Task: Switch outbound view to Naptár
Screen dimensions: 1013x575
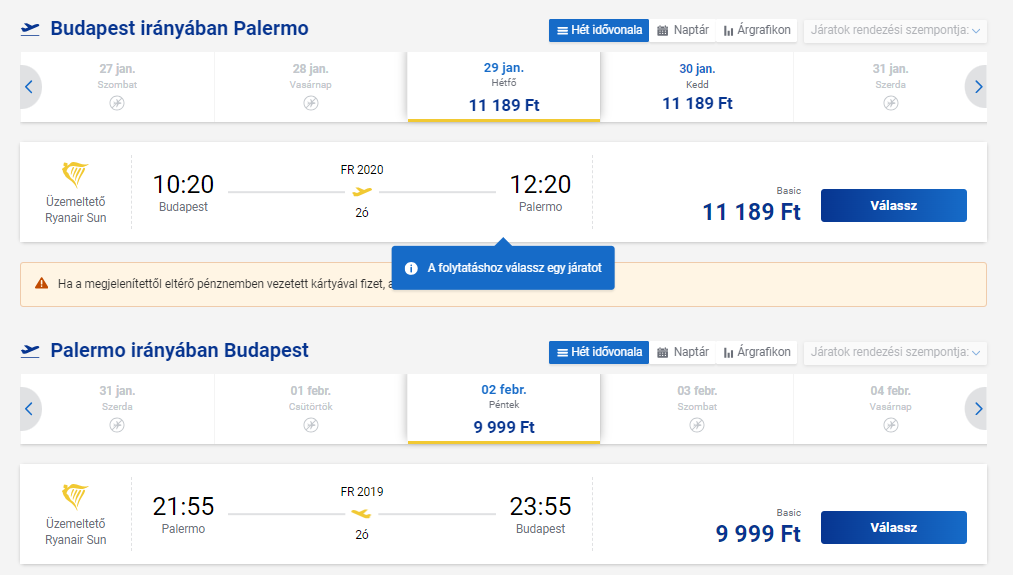Action: click(x=683, y=30)
